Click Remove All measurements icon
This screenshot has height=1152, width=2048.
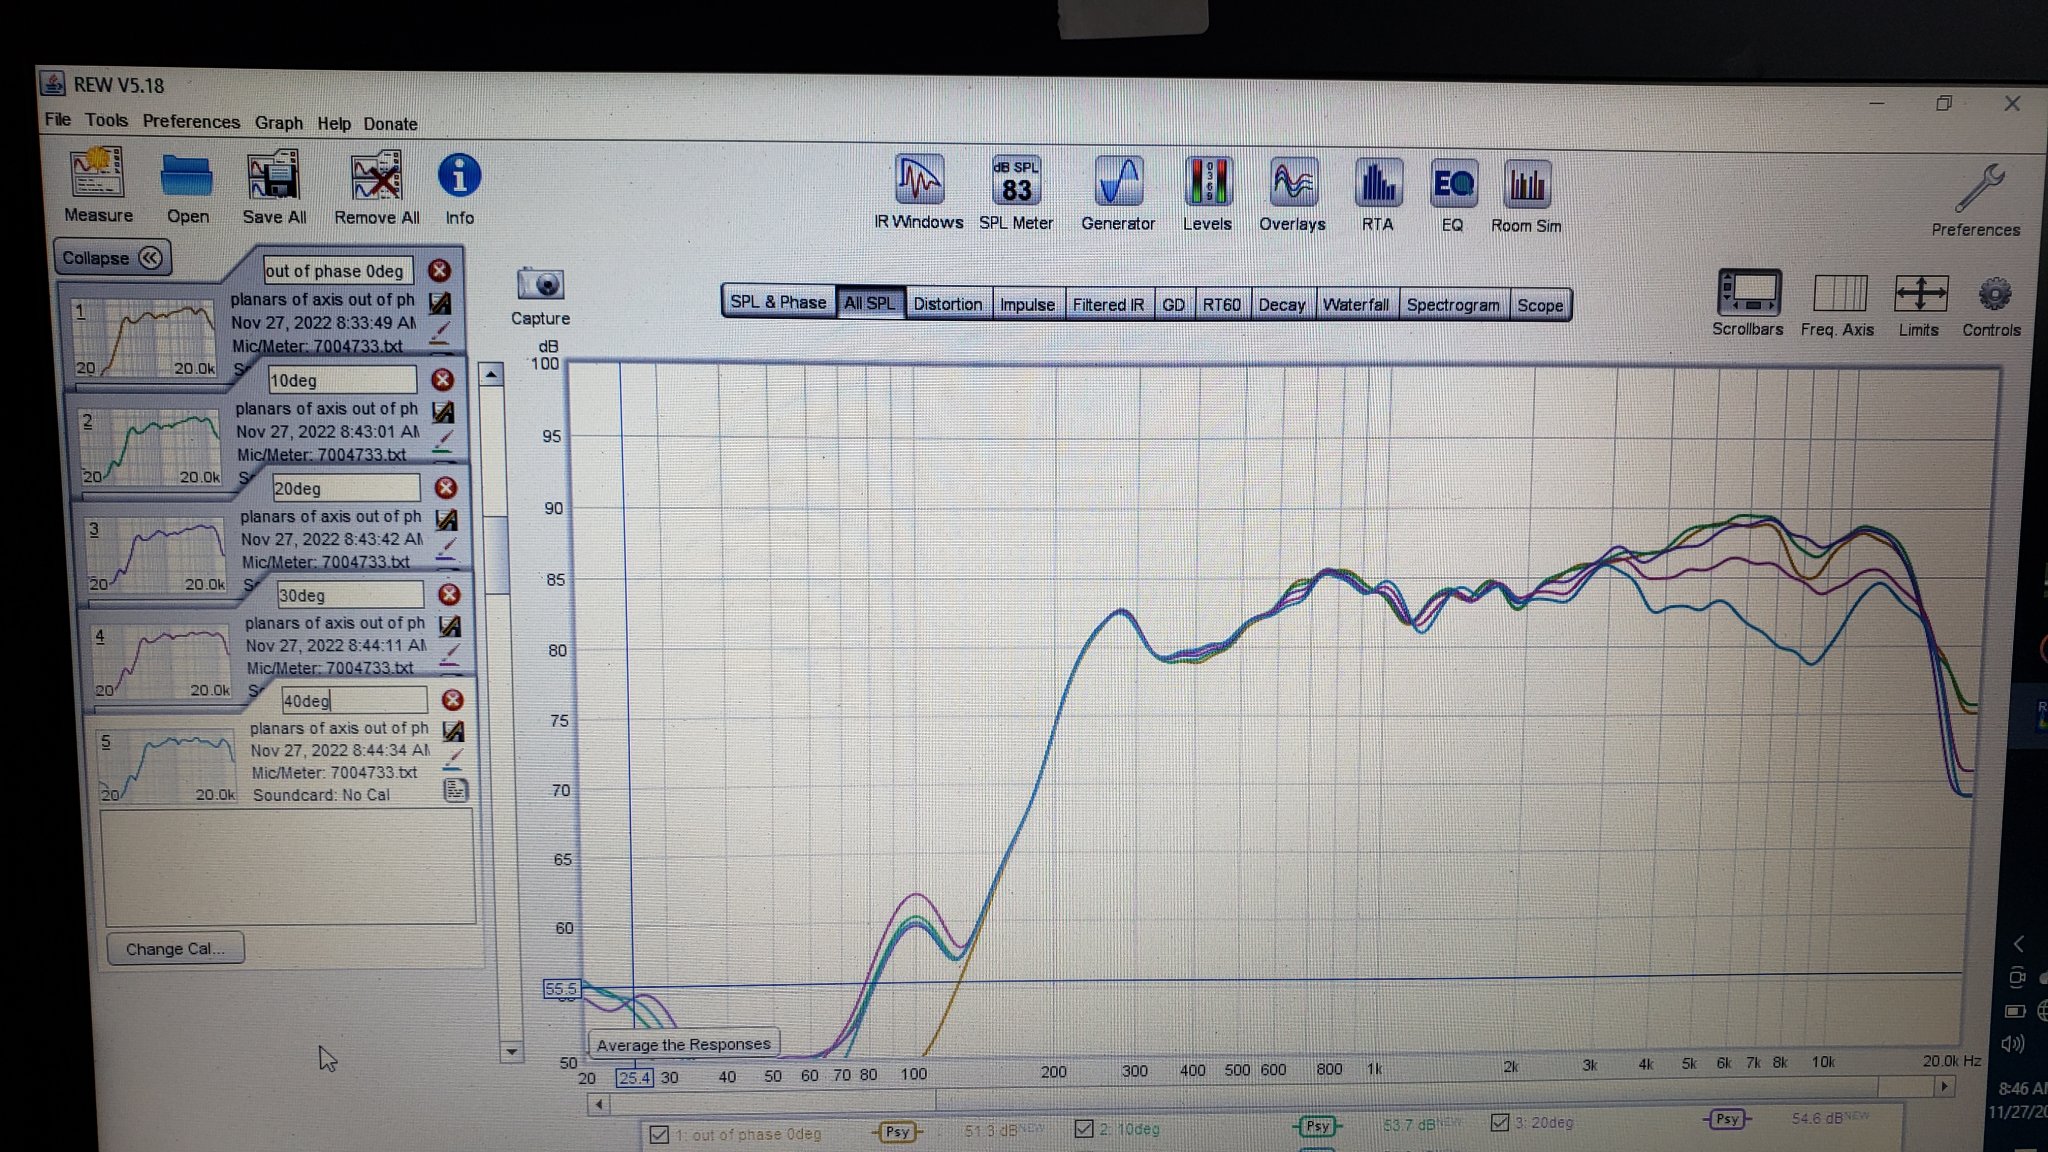(376, 177)
